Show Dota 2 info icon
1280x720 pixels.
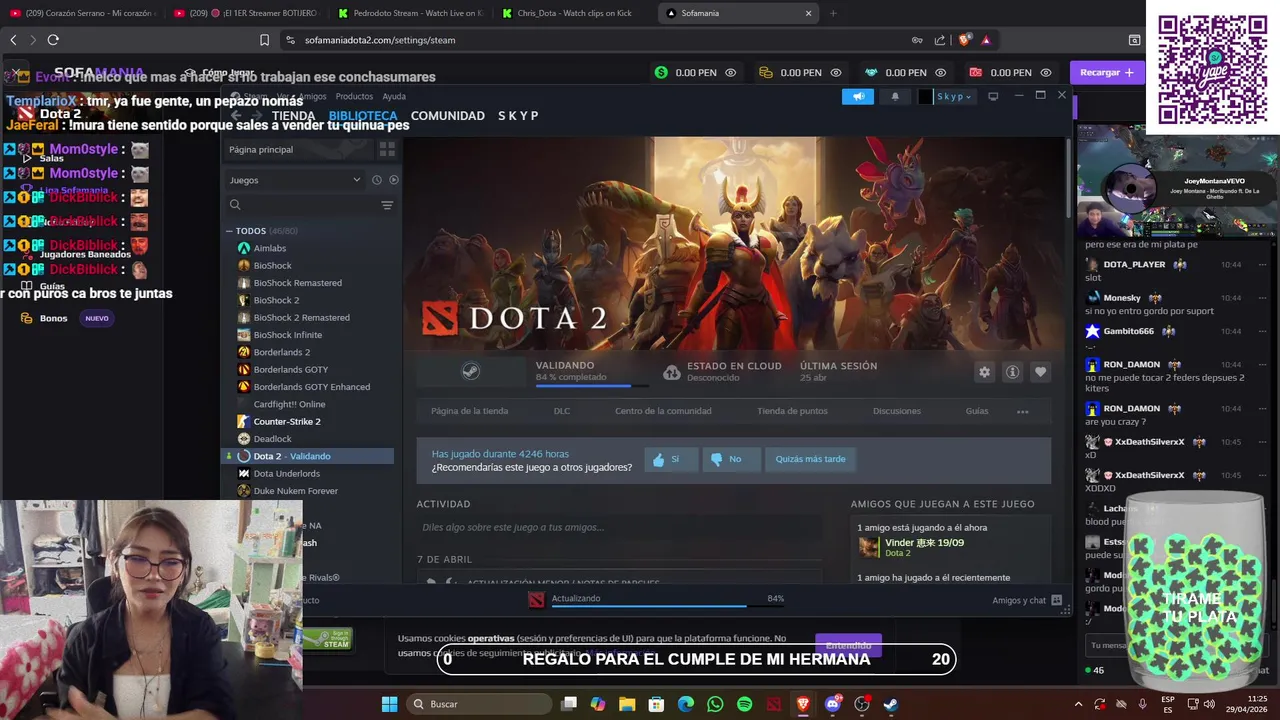[x=1012, y=372]
